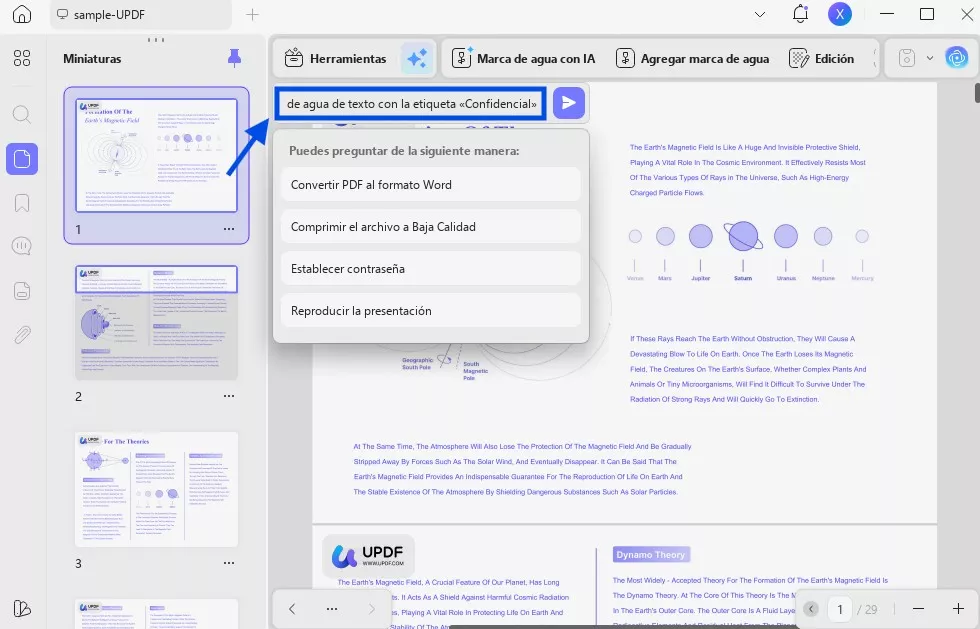980x629 pixels.
Task: Click the Dynamo Theory heading
Action: coord(651,555)
